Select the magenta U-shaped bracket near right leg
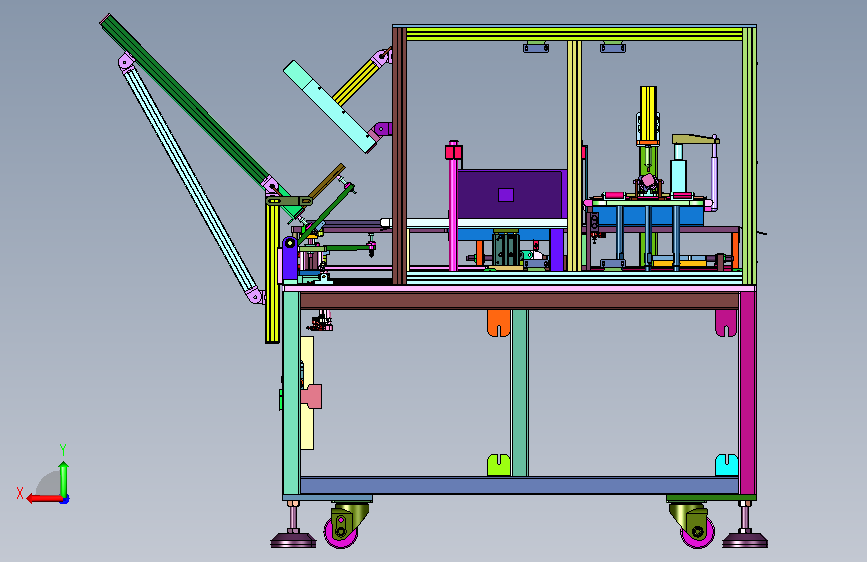867x562 pixels. (x=726, y=323)
